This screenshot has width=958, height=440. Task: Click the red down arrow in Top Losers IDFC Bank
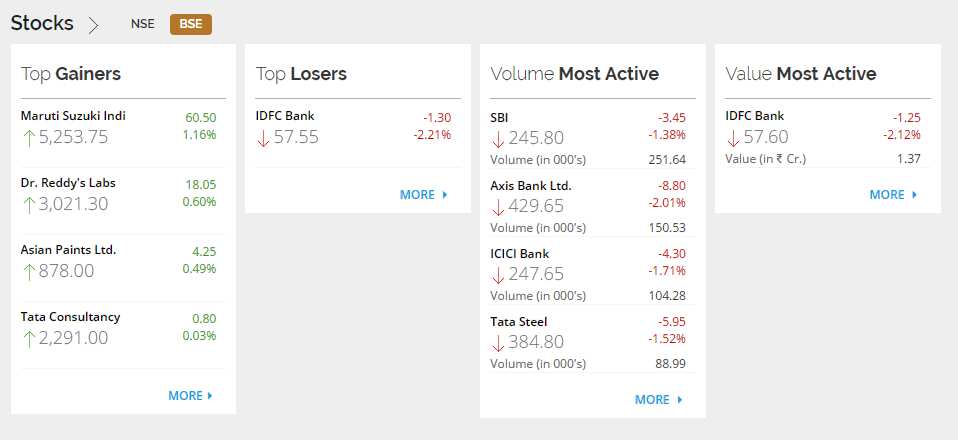tap(263, 138)
